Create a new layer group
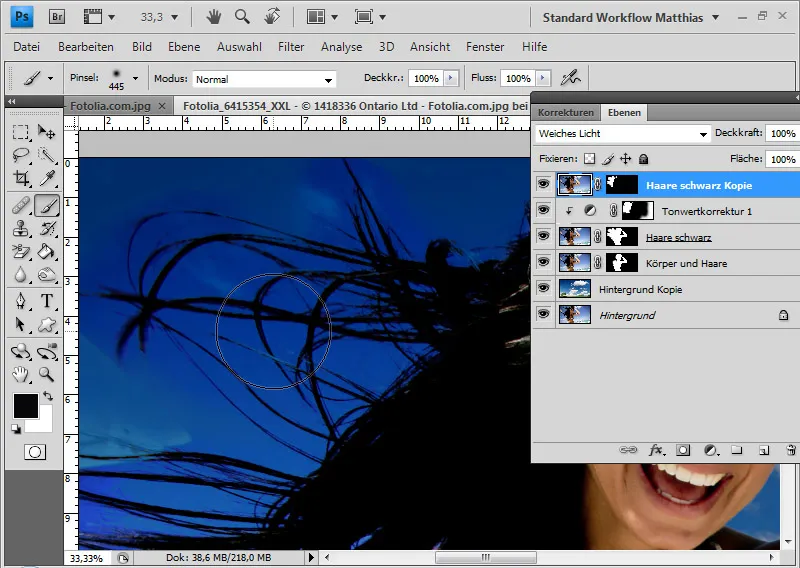This screenshot has width=800, height=568. (736, 450)
